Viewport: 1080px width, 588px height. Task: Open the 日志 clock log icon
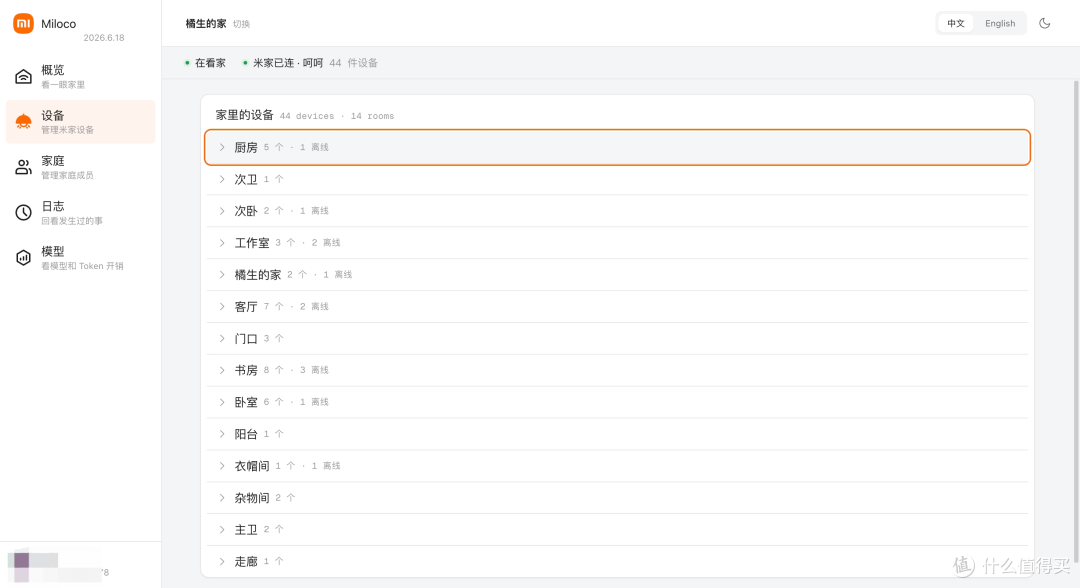[x=23, y=213]
